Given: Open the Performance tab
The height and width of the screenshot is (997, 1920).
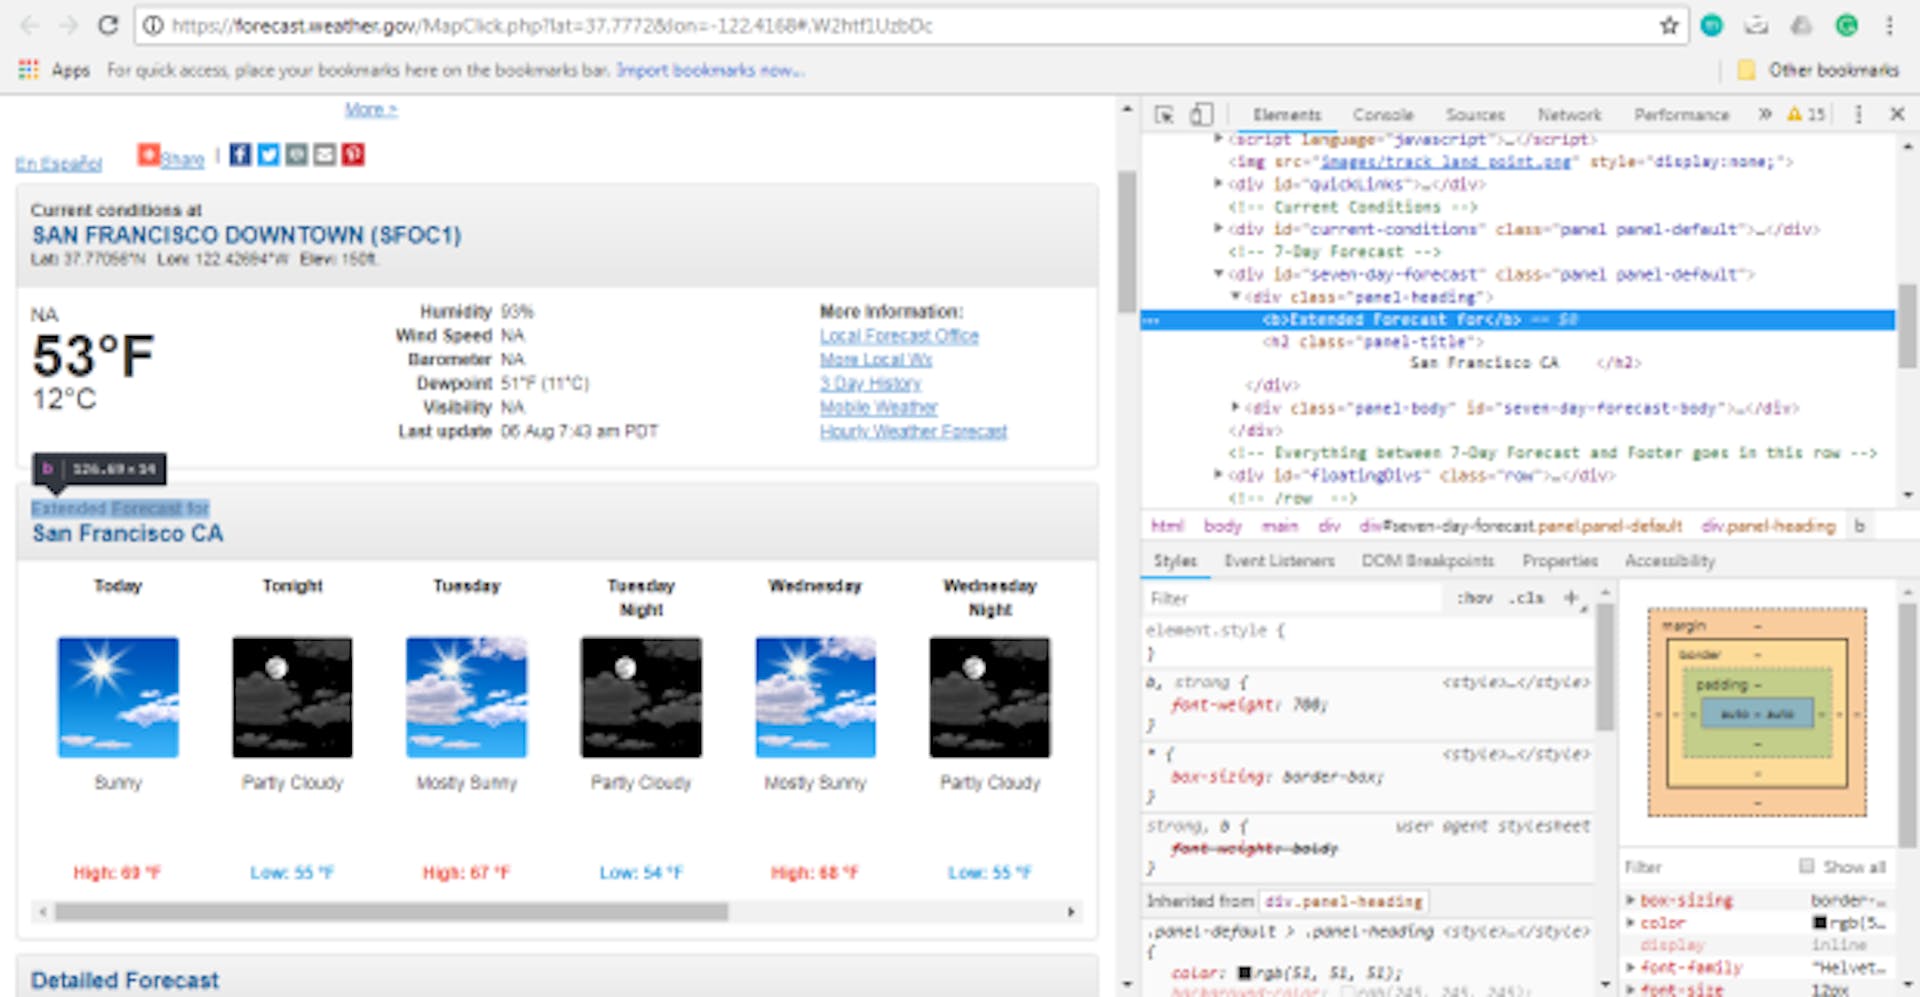Looking at the screenshot, I should pyautogui.click(x=1681, y=115).
